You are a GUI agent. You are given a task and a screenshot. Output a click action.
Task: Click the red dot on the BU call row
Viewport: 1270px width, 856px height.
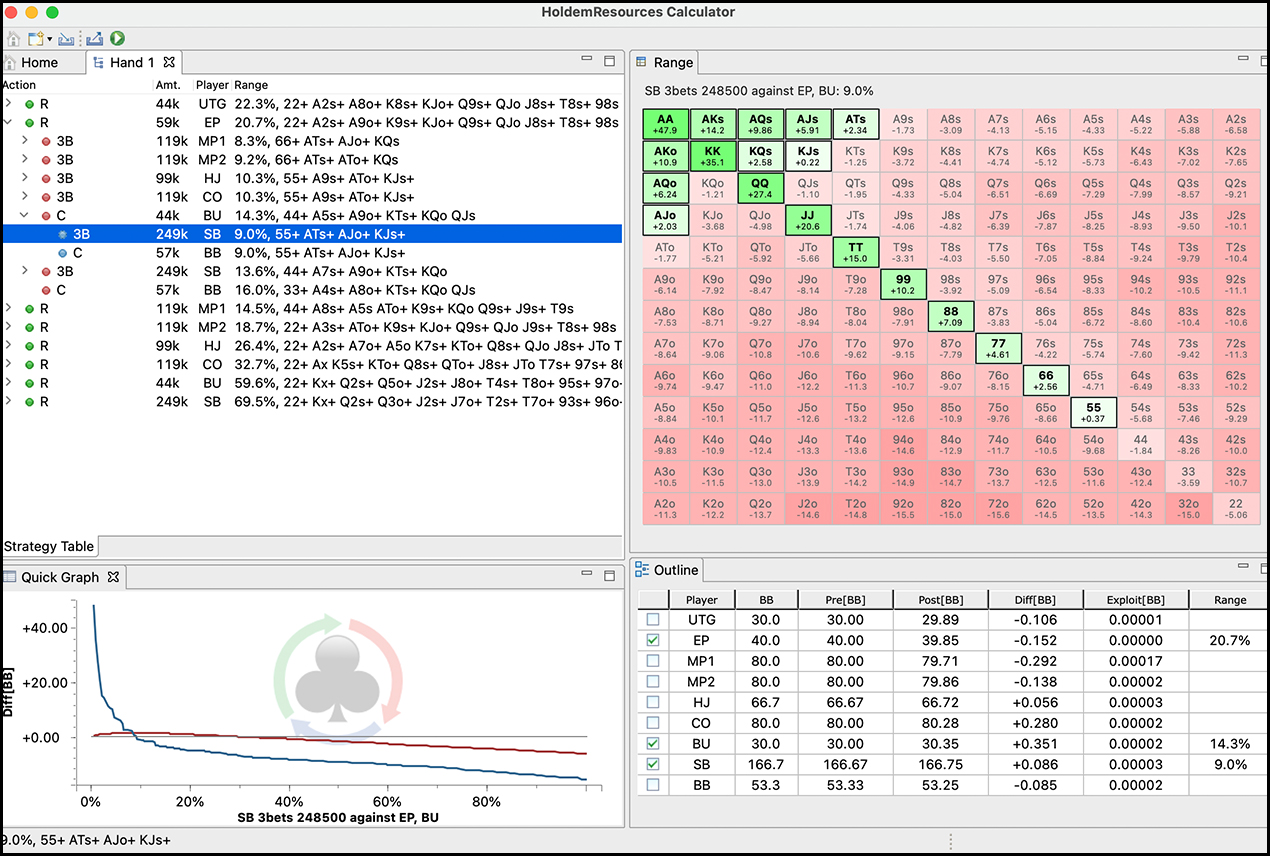tap(46, 216)
